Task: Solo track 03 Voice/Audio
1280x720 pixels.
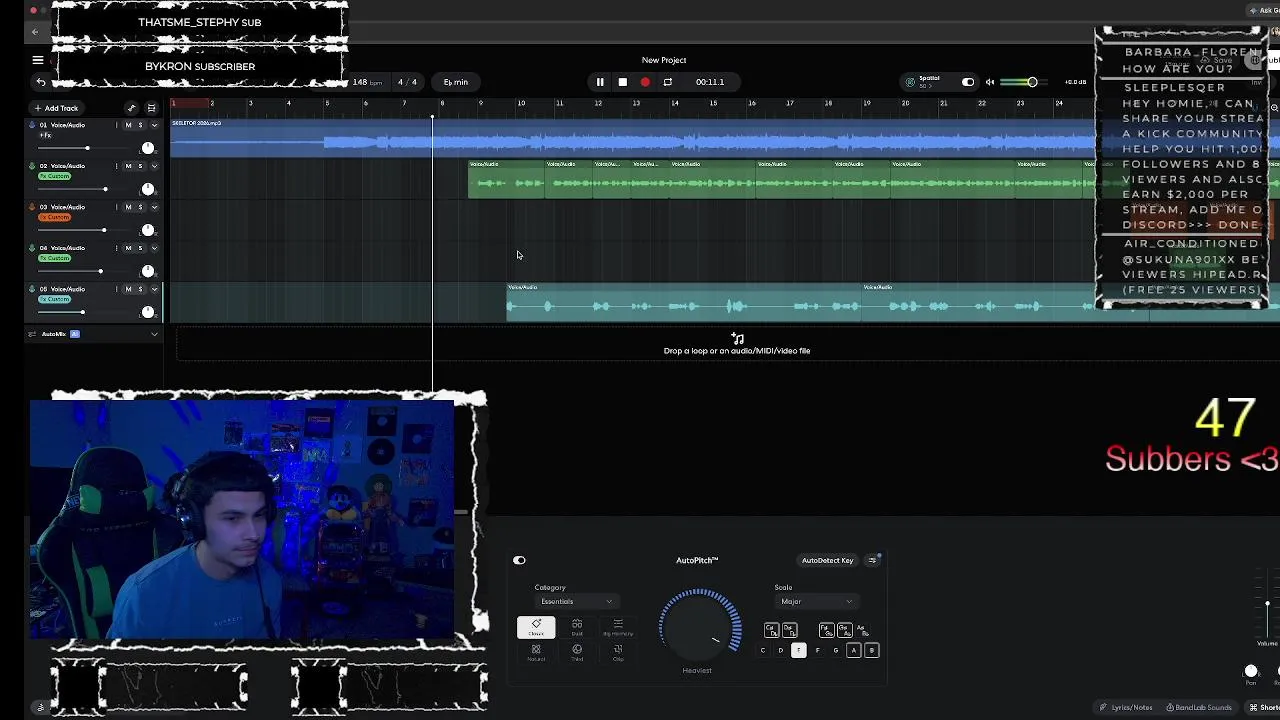Action: 140,207
